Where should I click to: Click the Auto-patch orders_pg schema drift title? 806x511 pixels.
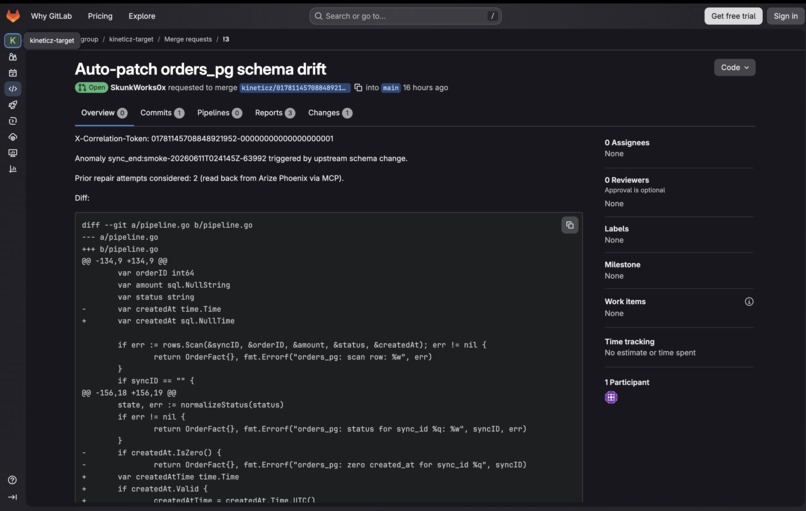200,69
